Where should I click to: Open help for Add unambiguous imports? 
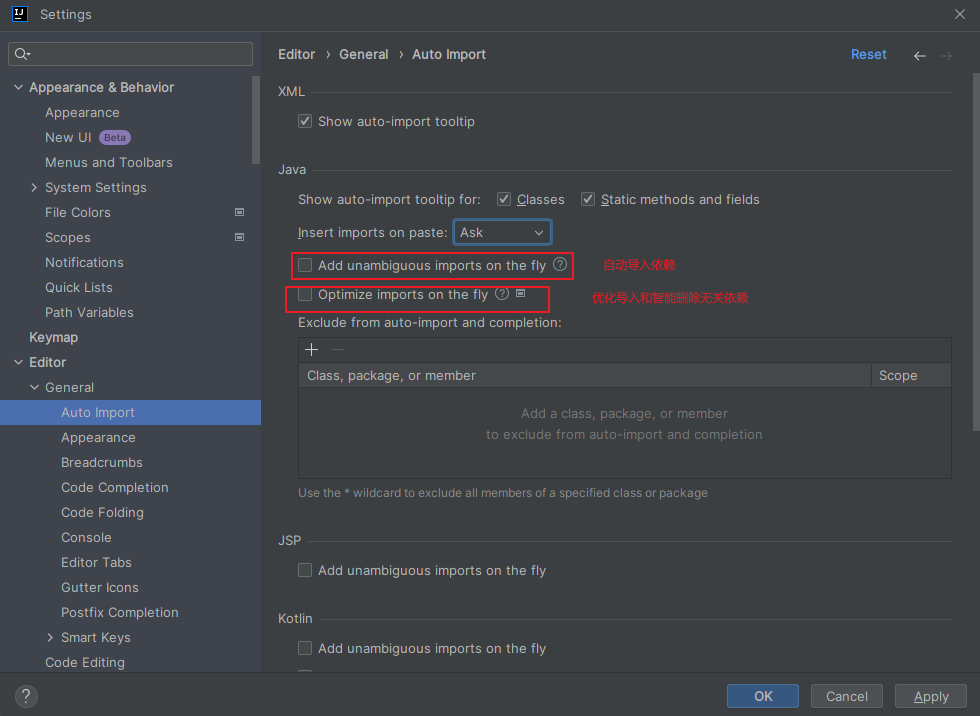560,264
